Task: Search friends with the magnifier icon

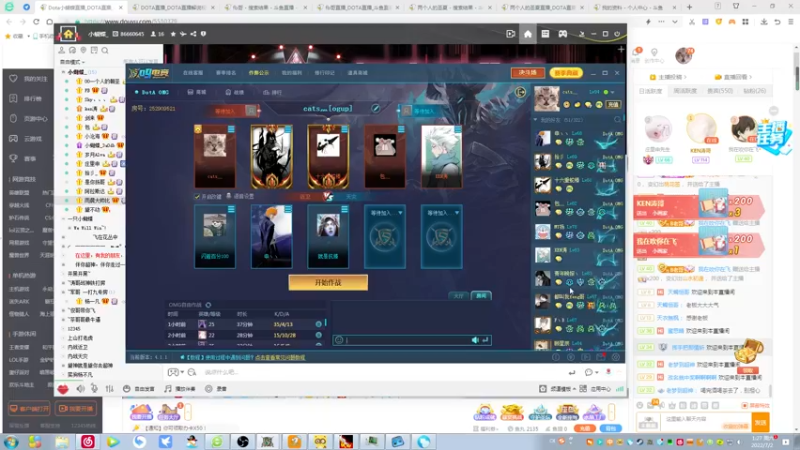Action: 617,120
